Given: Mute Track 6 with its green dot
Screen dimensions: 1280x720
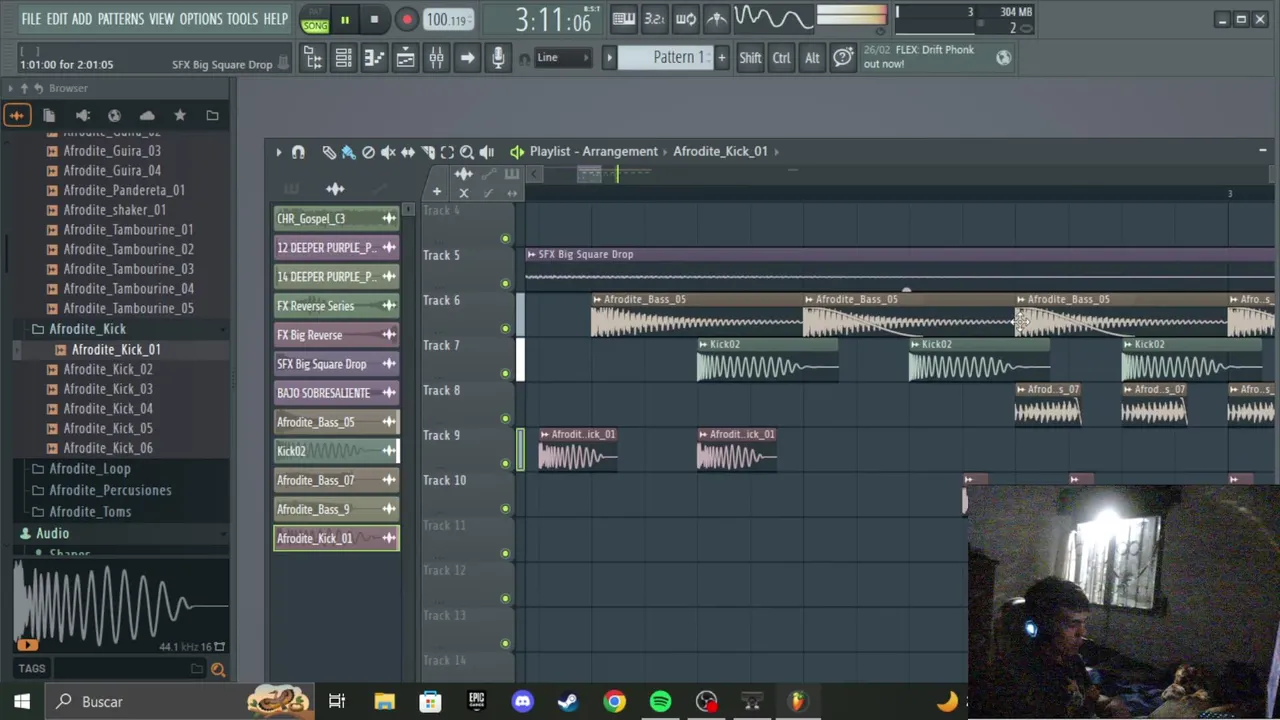Looking at the screenshot, I should pyautogui.click(x=505, y=329).
